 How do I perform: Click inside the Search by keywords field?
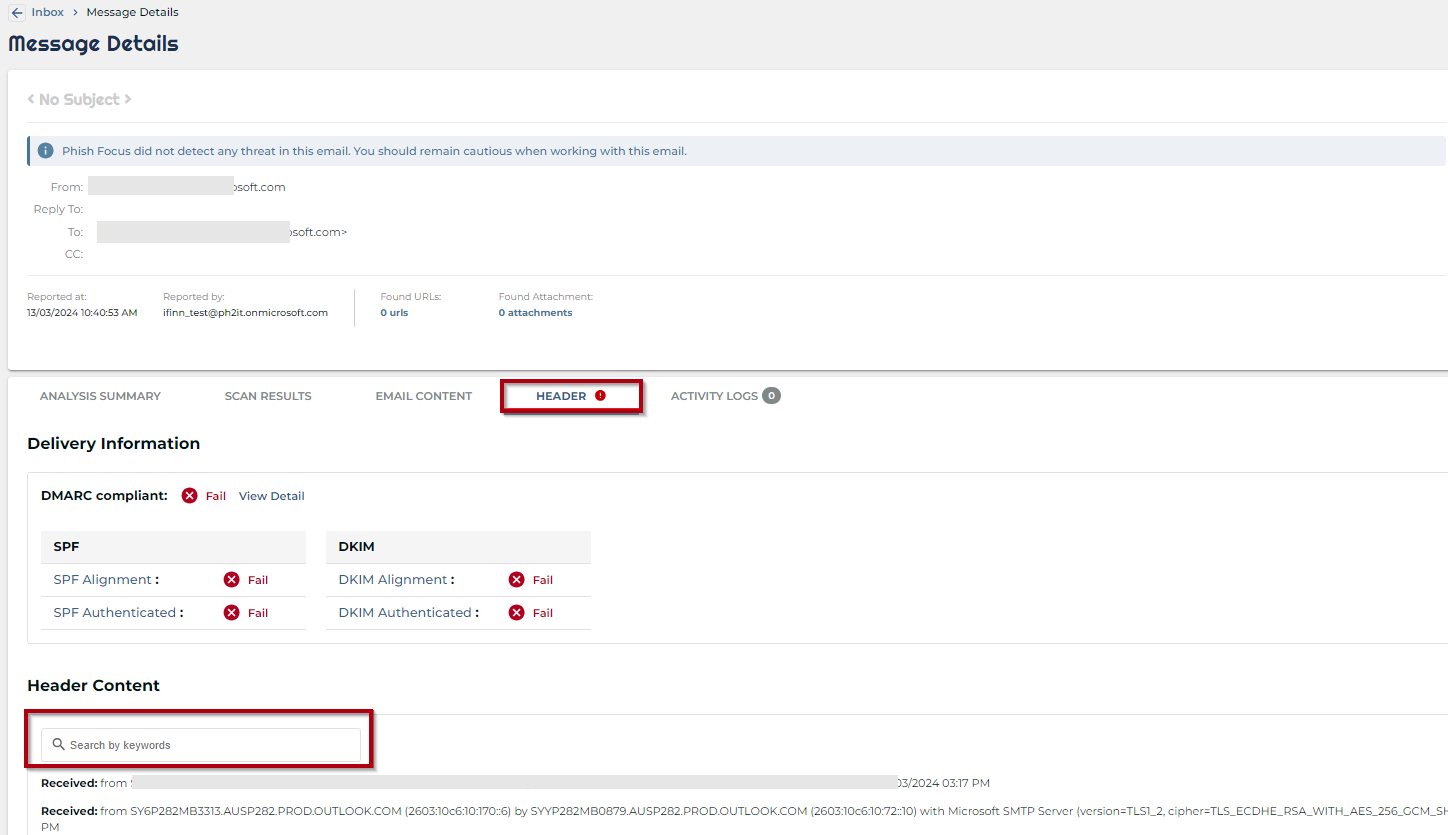point(200,744)
